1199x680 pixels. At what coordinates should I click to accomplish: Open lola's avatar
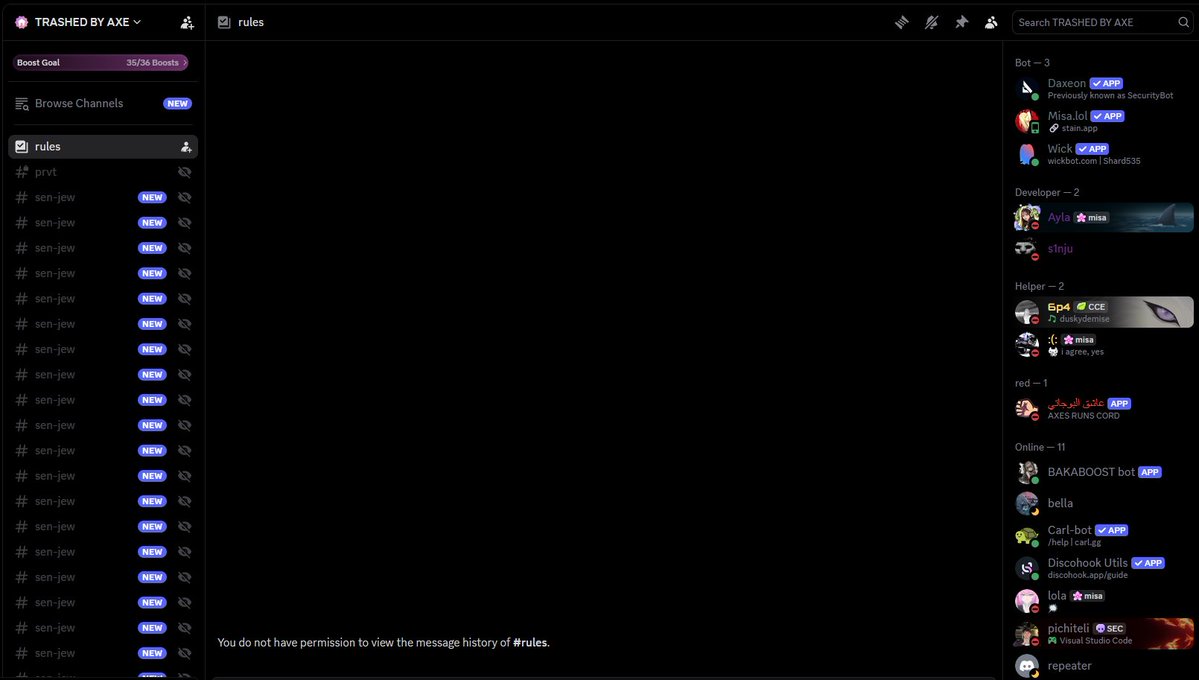click(x=1027, y=601)
